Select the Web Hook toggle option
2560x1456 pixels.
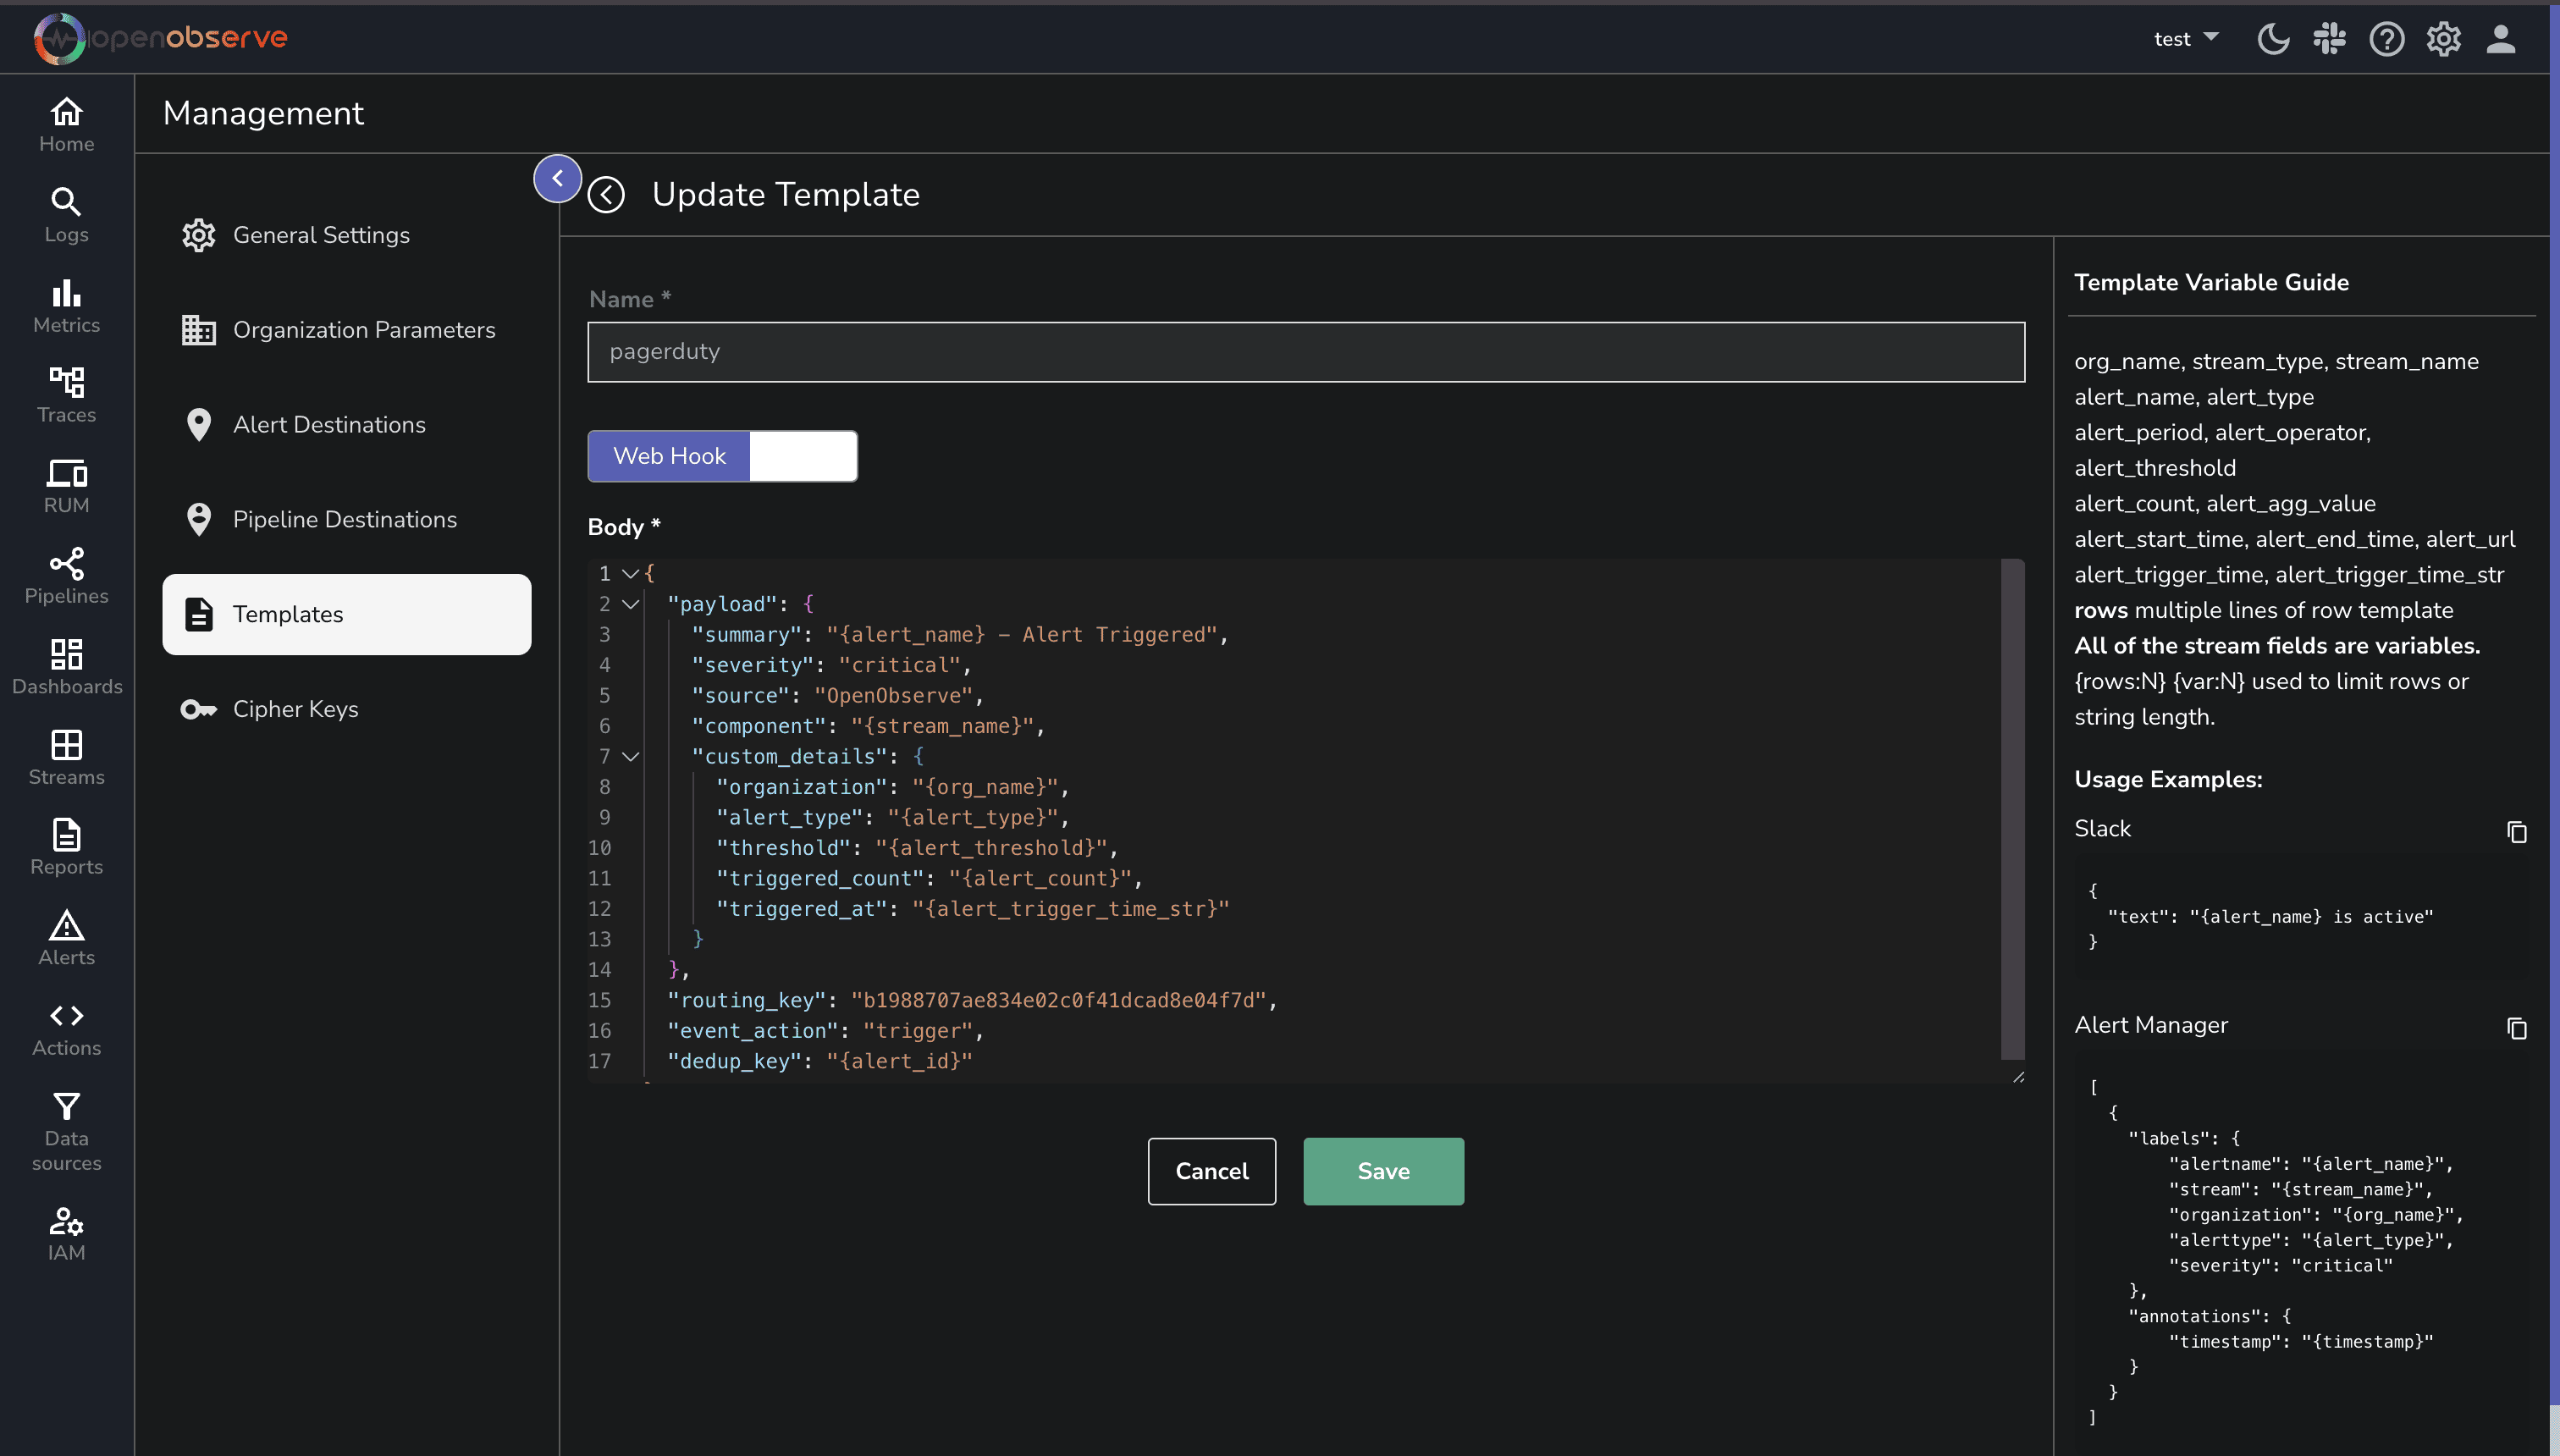[x=669, y=456]
